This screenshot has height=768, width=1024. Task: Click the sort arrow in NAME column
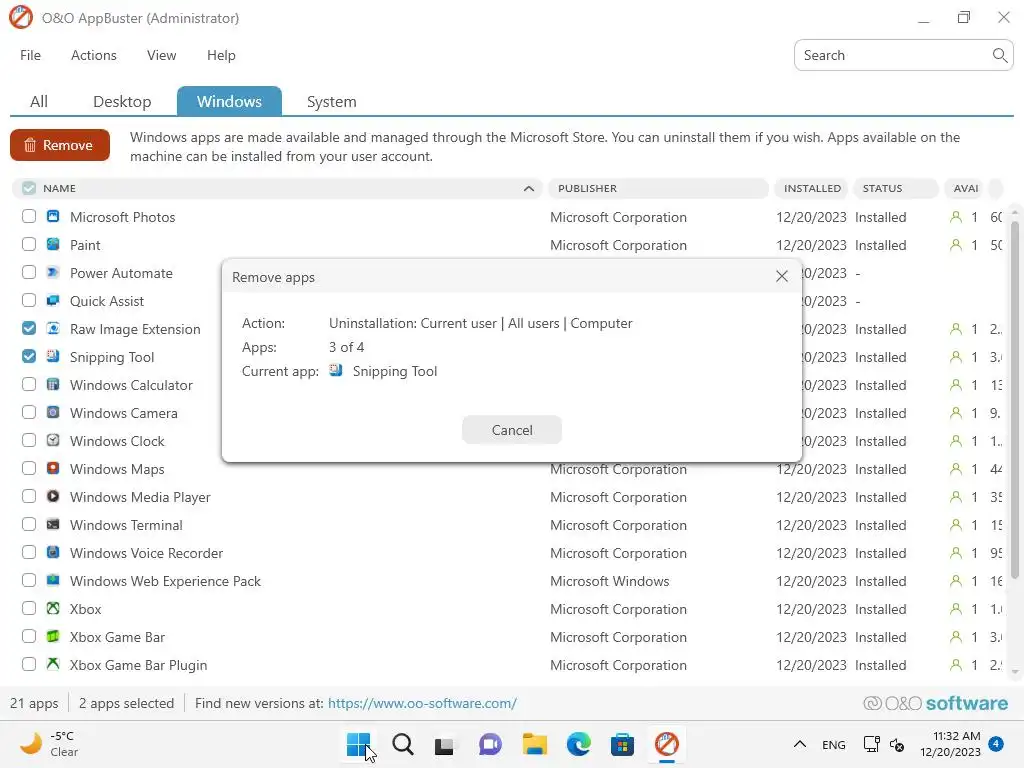(x=529, y=189)
